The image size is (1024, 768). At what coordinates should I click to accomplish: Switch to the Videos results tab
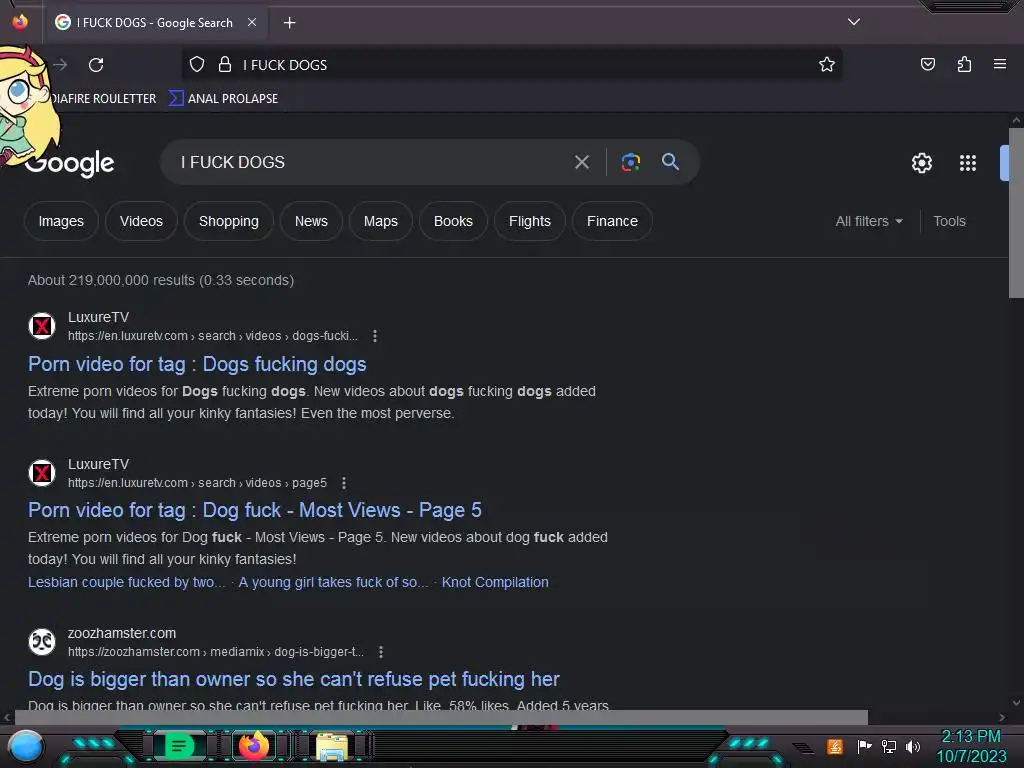coord(141,221)
